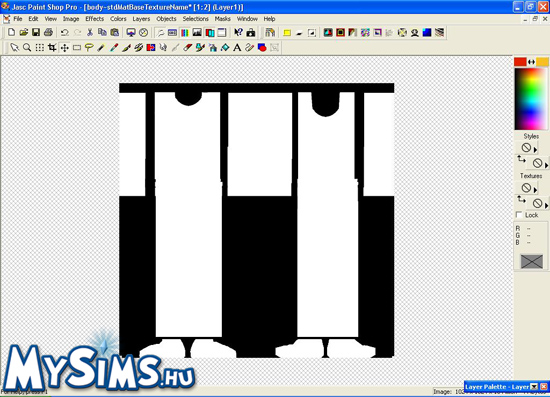550x397 pixels.
Task: Toggle the Layer Palette toolbar button
Action: coord(210,33)
